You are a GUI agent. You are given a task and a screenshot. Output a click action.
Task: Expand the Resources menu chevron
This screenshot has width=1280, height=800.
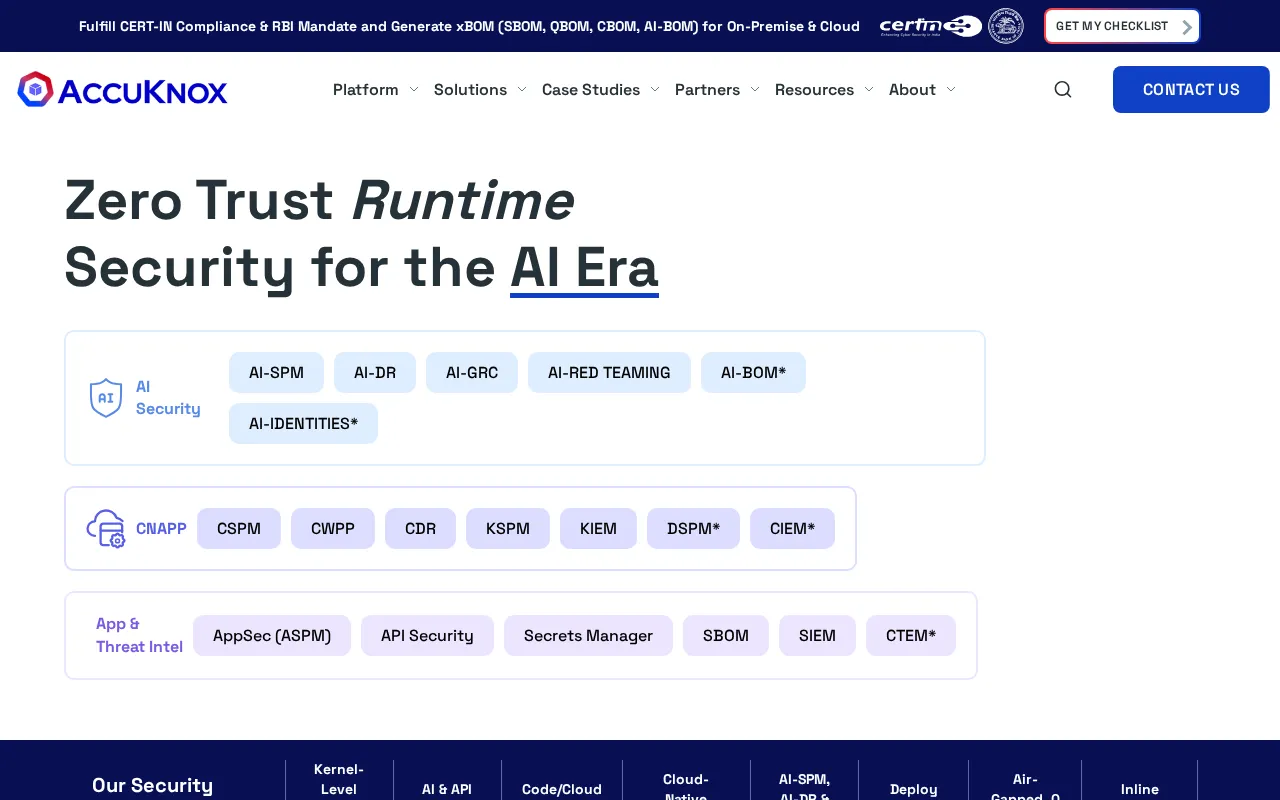point(869,90)
